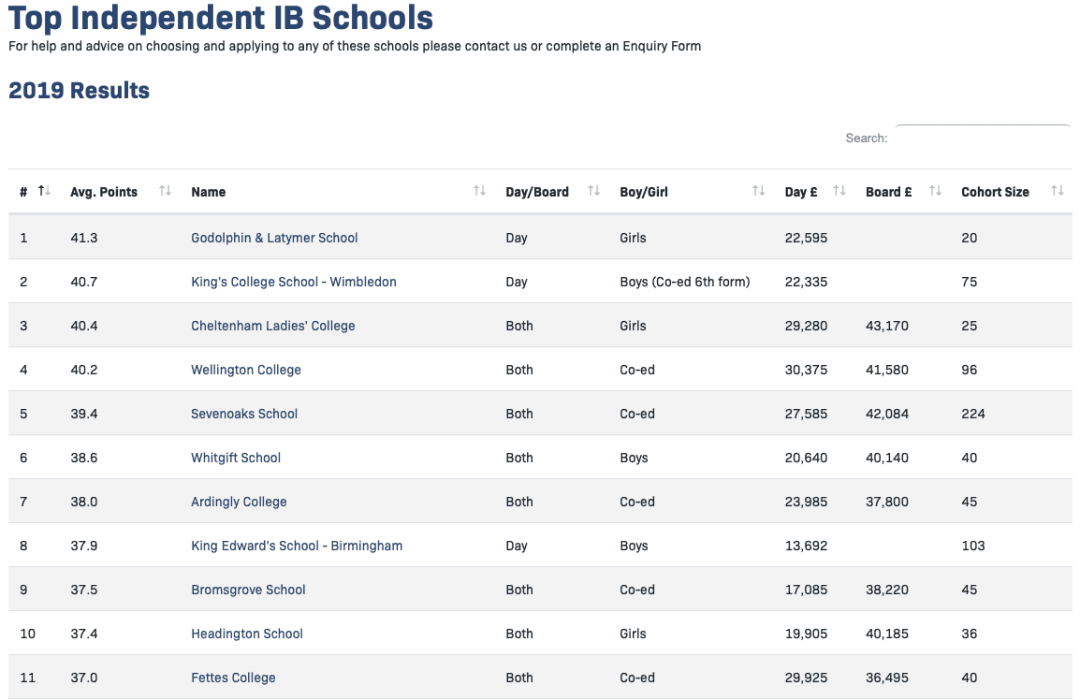
Task: Click the Board £ column header
Action: 889,192
